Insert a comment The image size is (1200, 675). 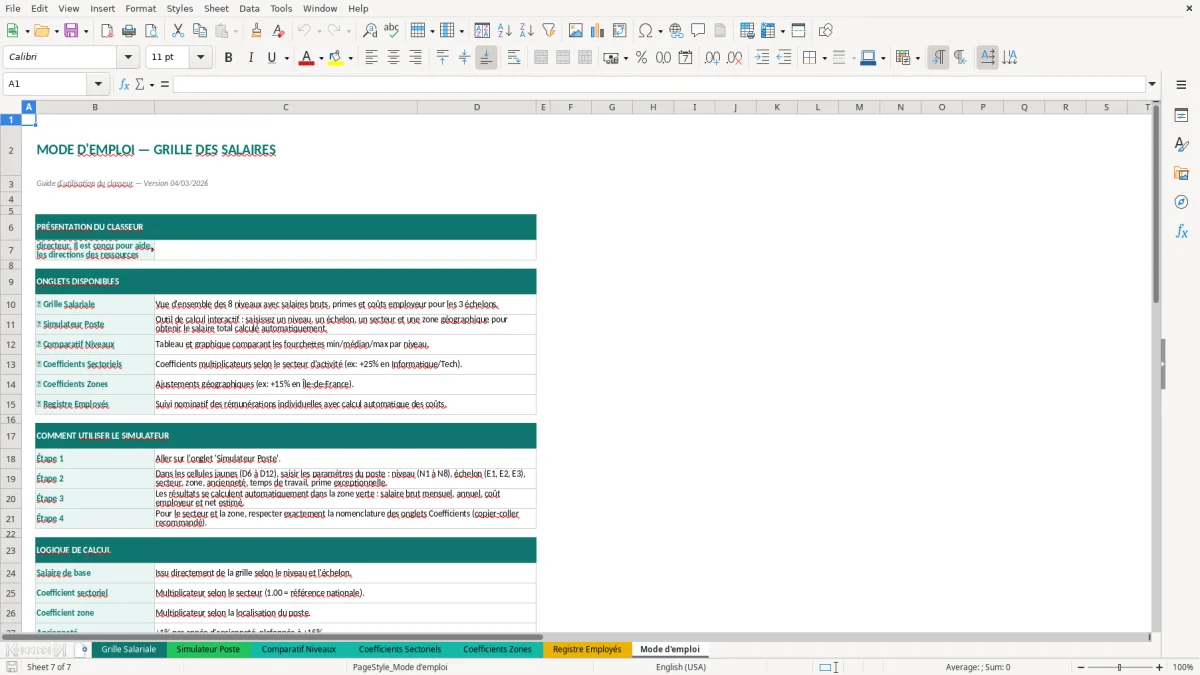click(x=698, y=31)
